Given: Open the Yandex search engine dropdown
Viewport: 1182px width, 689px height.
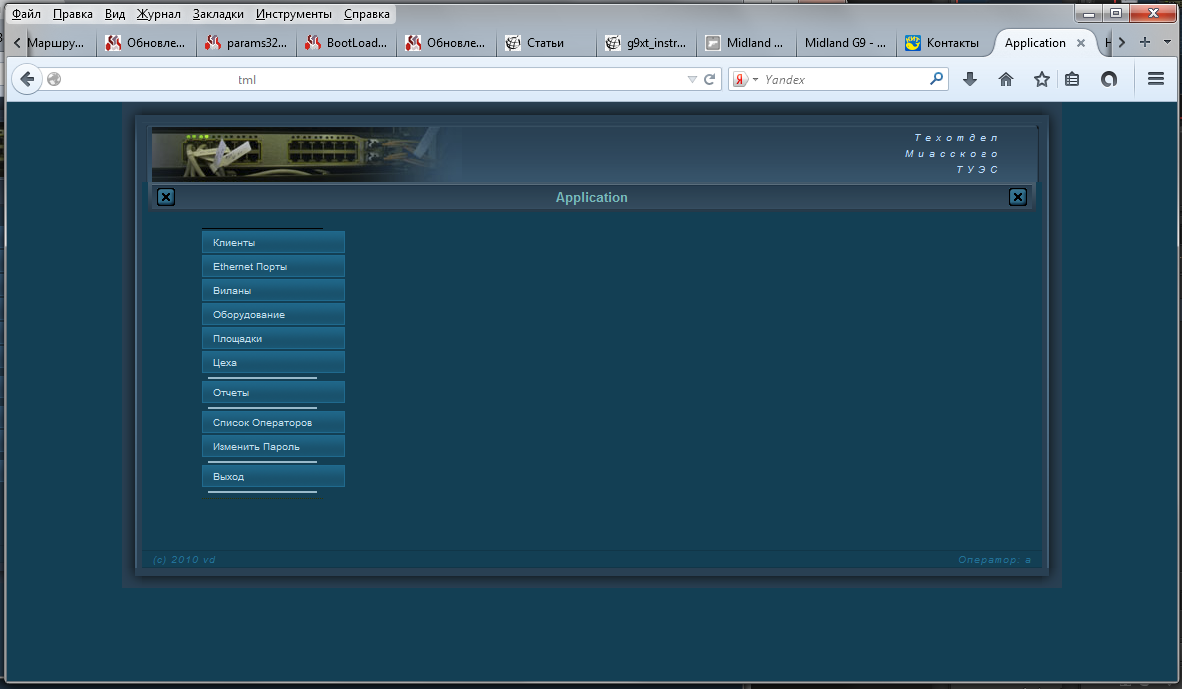Looking at the screenshot, I should (745, 80).
